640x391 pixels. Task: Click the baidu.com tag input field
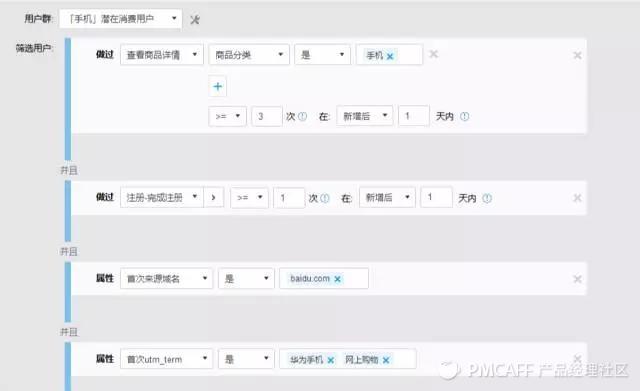pyautogui.click(x=324, y=278)
